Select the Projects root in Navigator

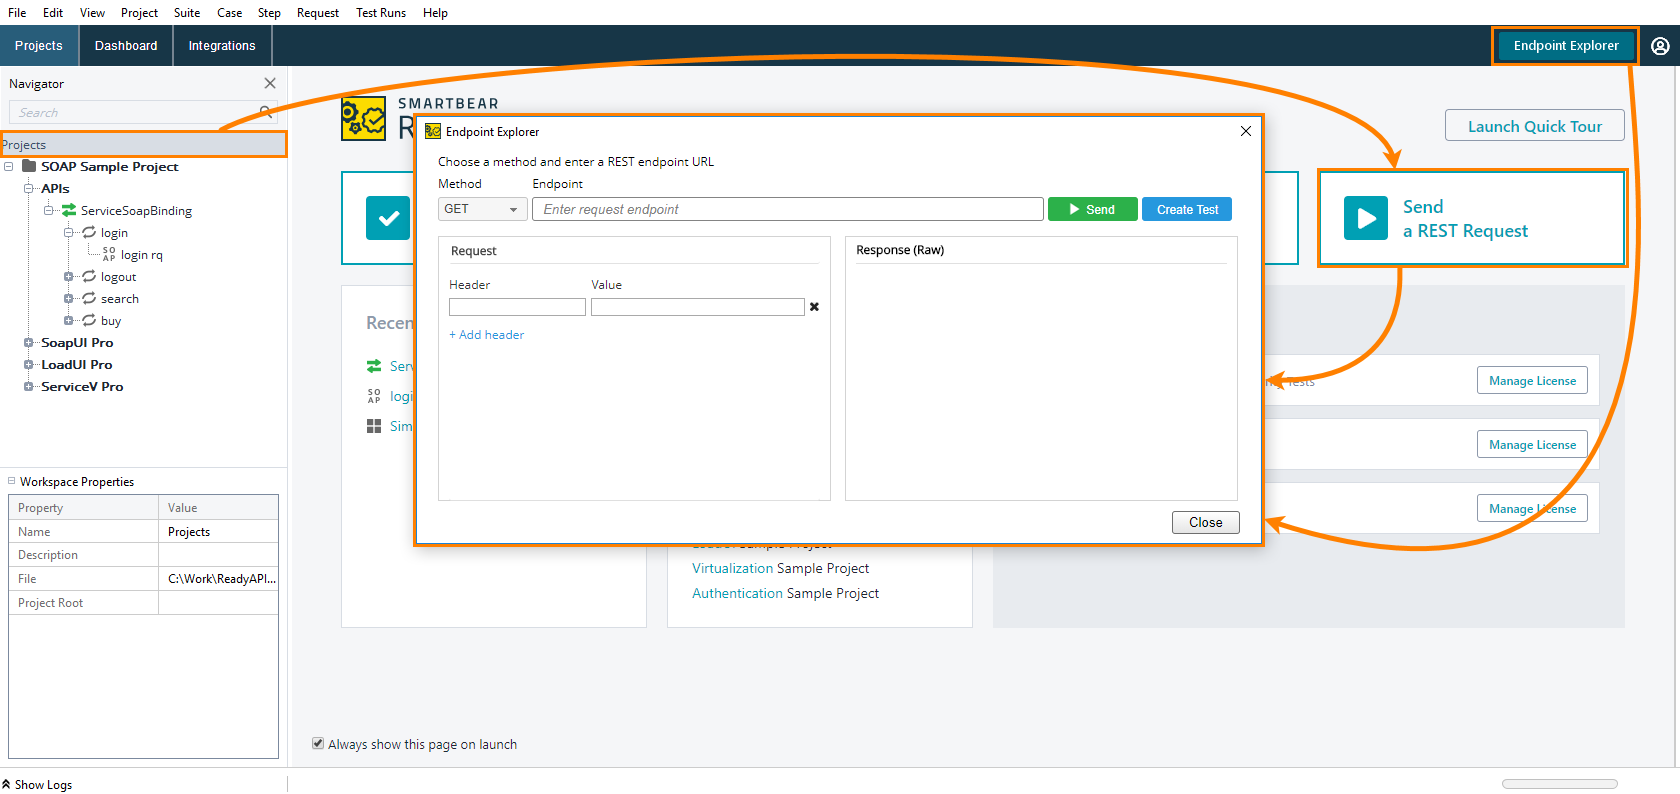pos(144,145)
